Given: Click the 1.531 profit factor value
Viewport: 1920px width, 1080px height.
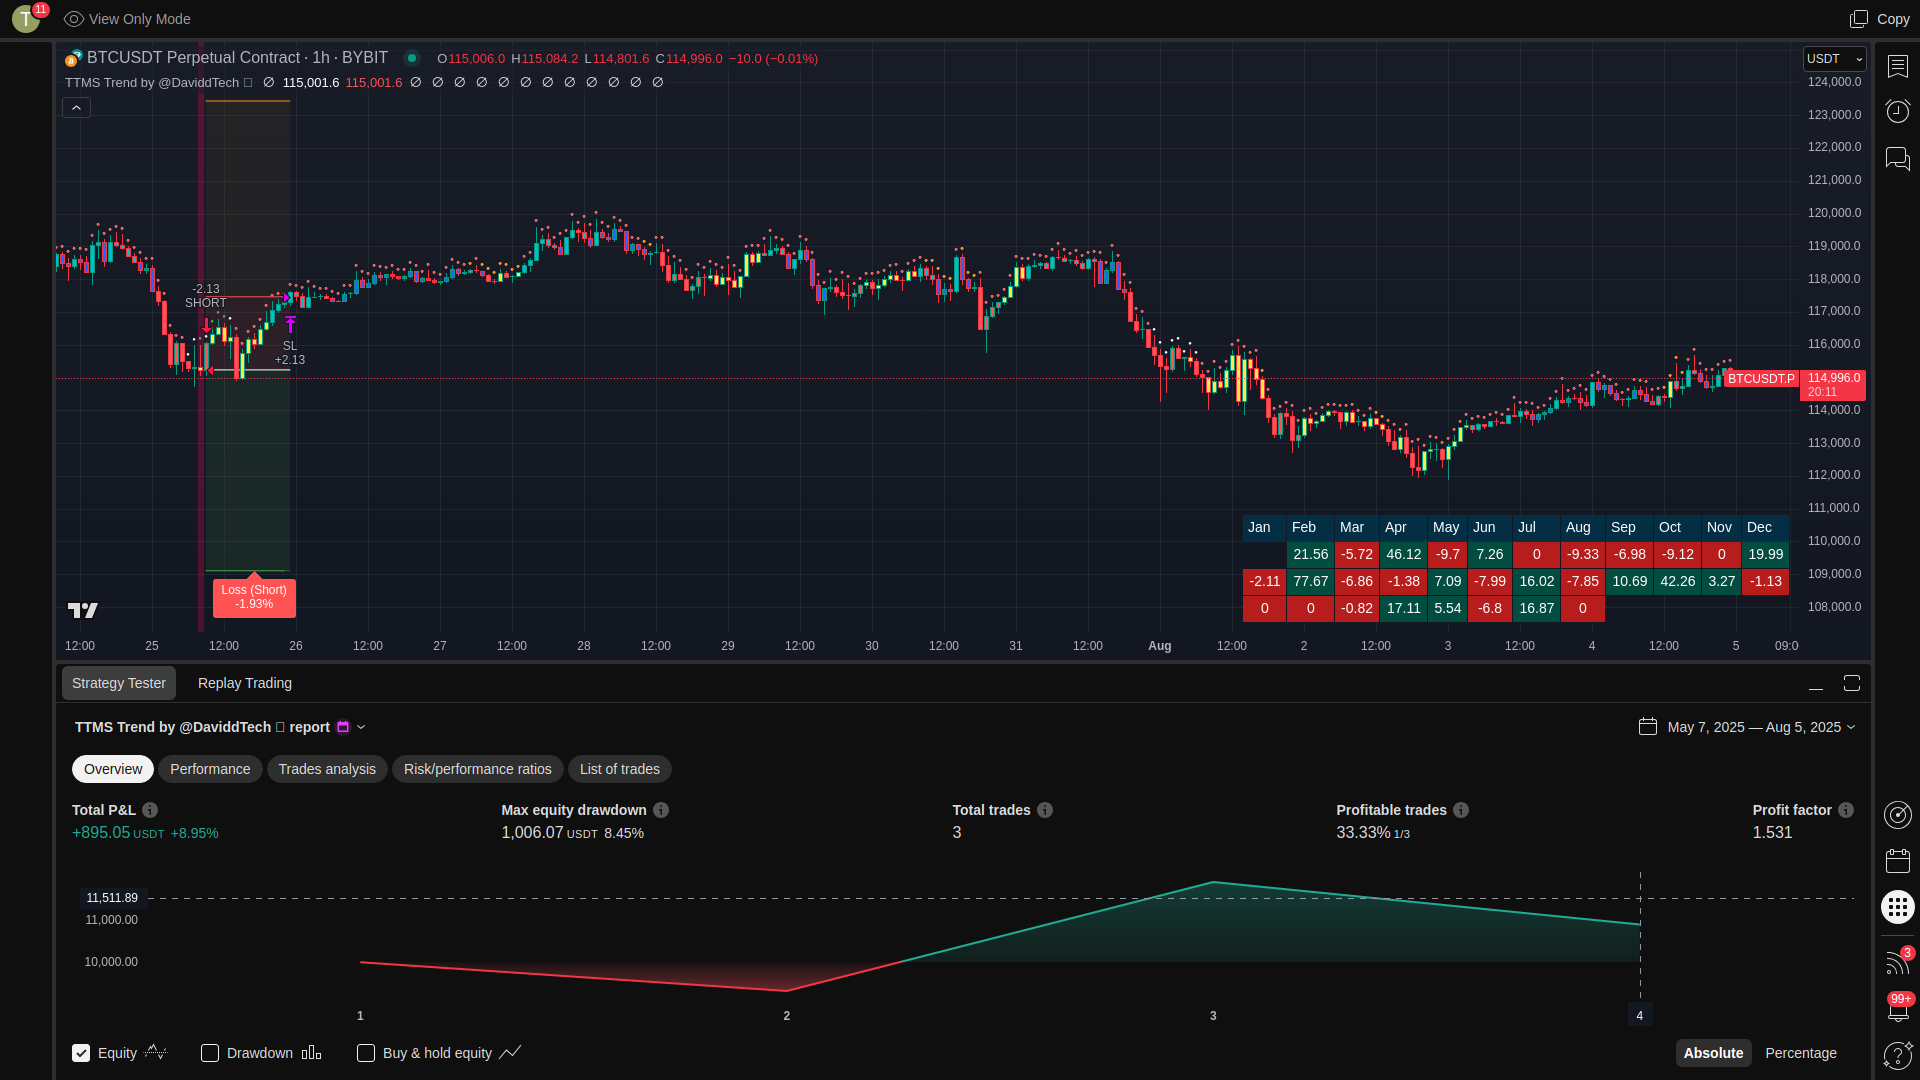Looking at the screenshot, I should 1772,833.
